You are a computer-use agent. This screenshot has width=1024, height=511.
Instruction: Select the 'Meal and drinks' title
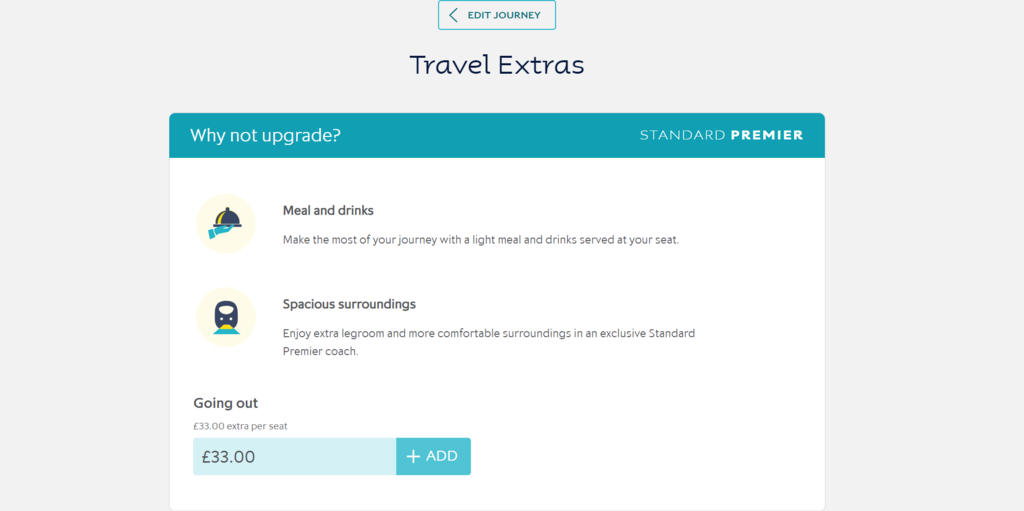[328, 211]
